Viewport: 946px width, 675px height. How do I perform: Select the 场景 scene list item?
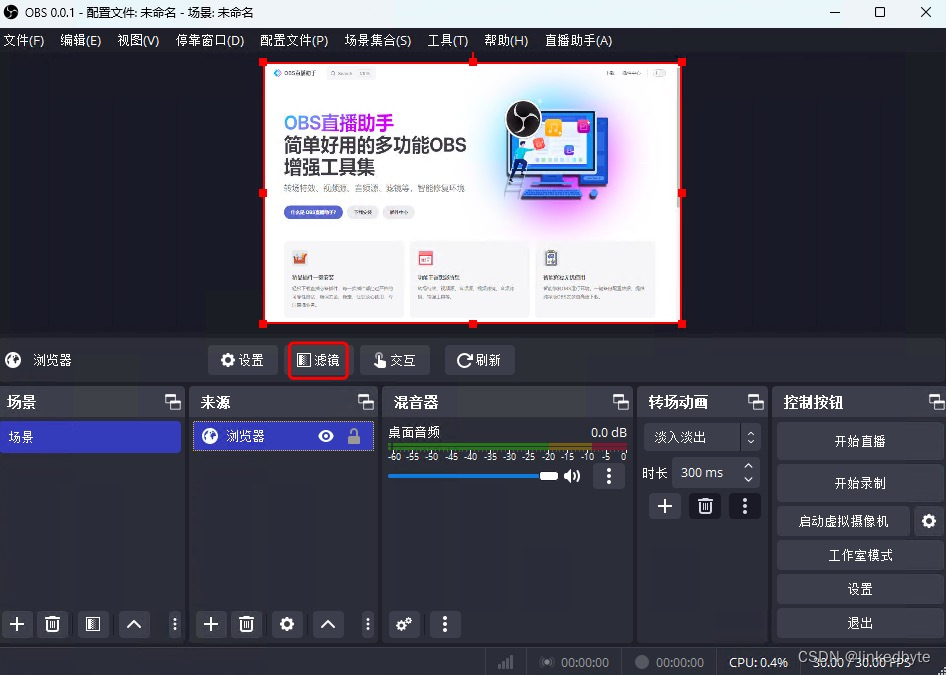click(x=90, y=437)
